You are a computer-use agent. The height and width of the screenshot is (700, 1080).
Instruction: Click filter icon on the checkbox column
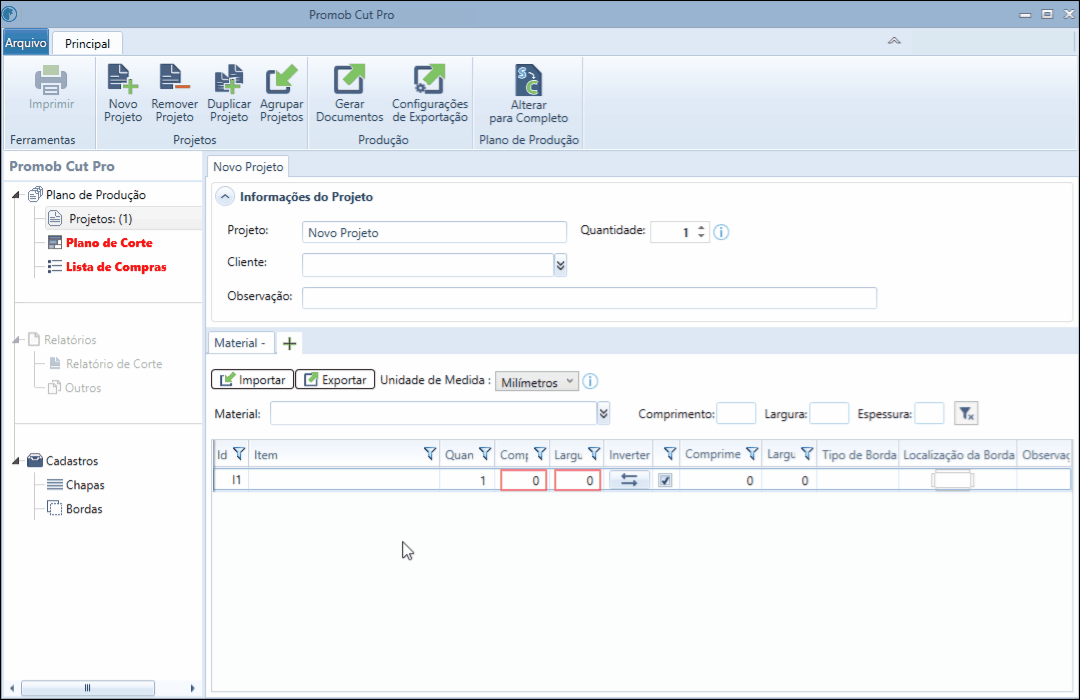(x=669, y=453)
